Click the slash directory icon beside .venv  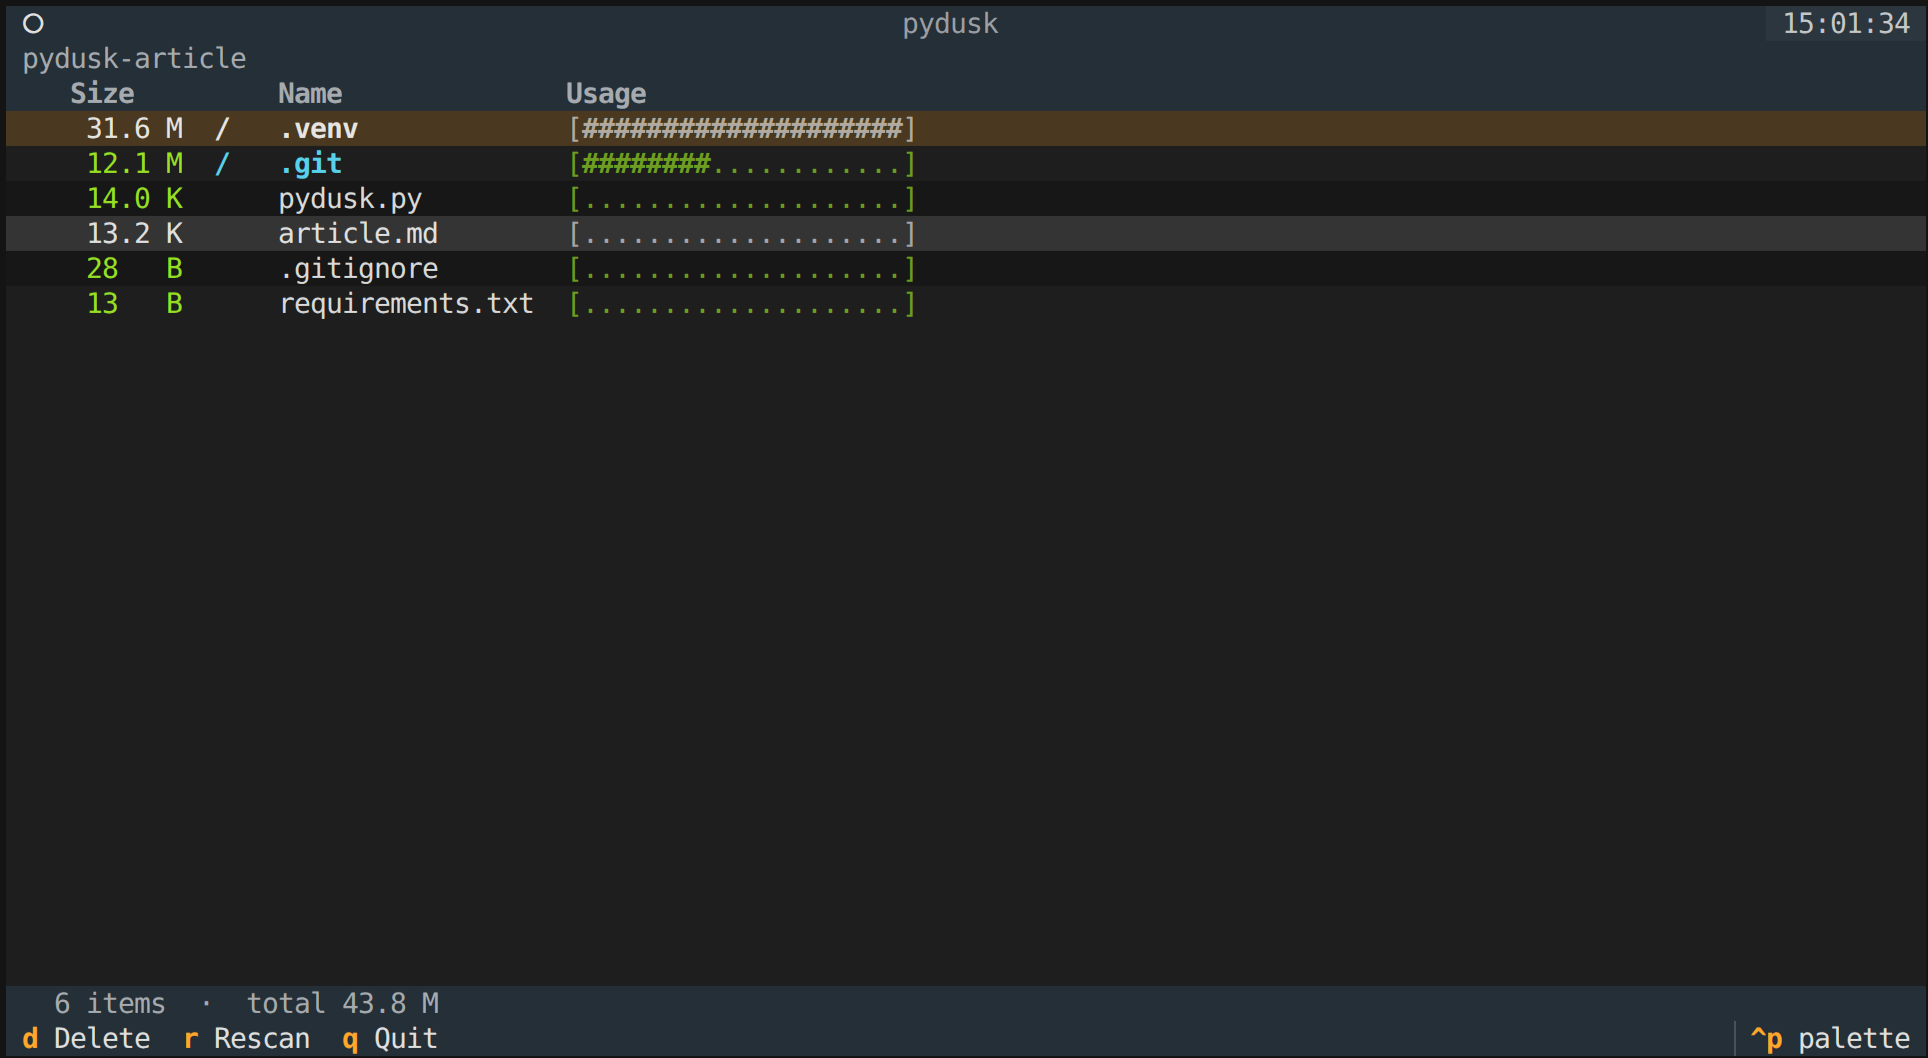[222, 128]
